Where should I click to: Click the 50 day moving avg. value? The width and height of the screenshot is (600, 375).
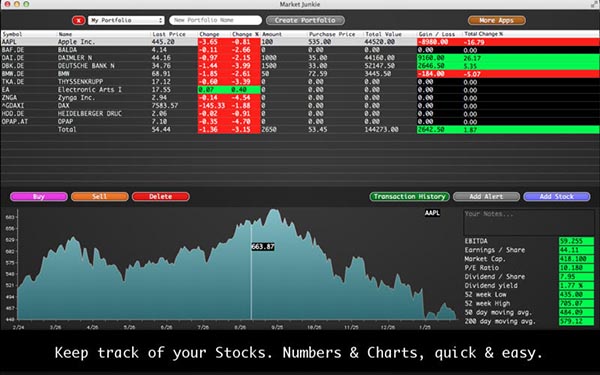[x=576, y=313]
